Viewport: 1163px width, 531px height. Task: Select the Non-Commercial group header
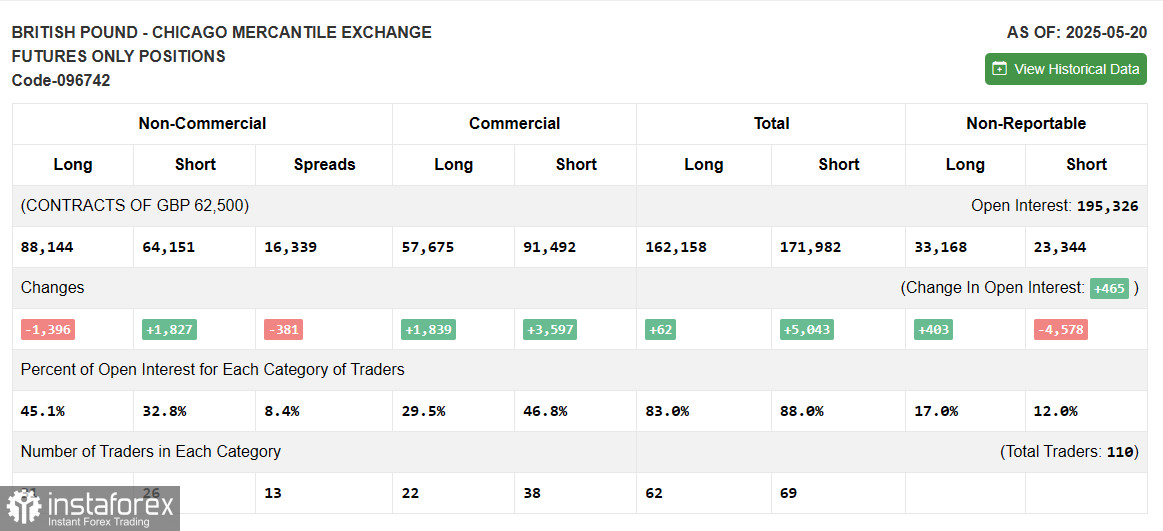(x=202, y=124)
